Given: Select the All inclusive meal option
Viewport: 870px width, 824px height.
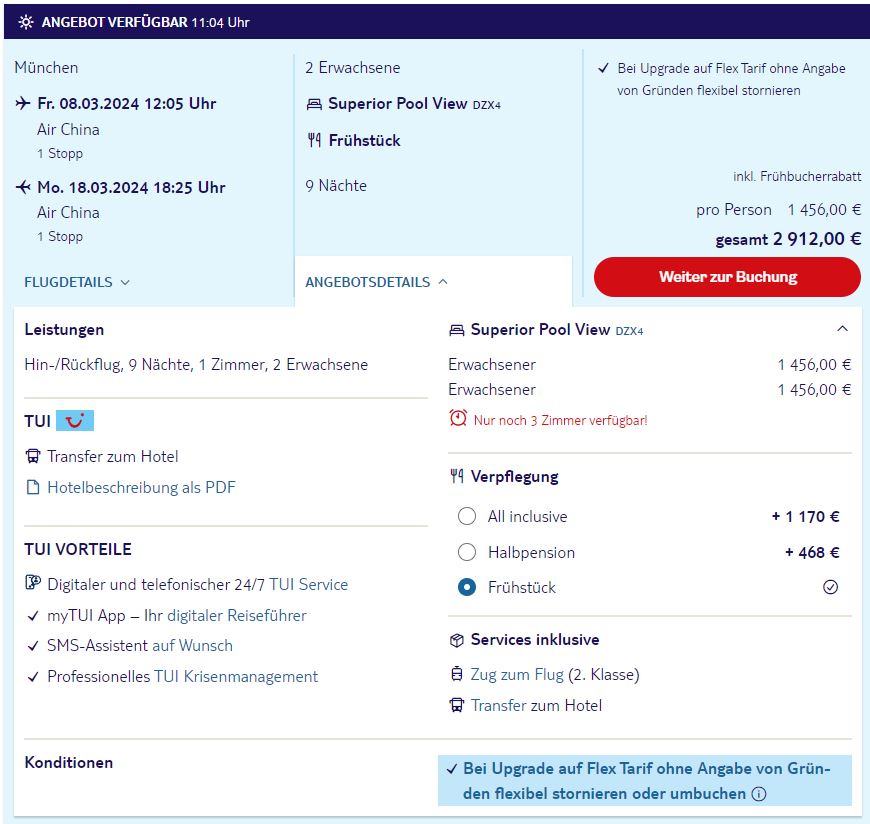Looking at the screenshot, I should (x=467, y=516).
